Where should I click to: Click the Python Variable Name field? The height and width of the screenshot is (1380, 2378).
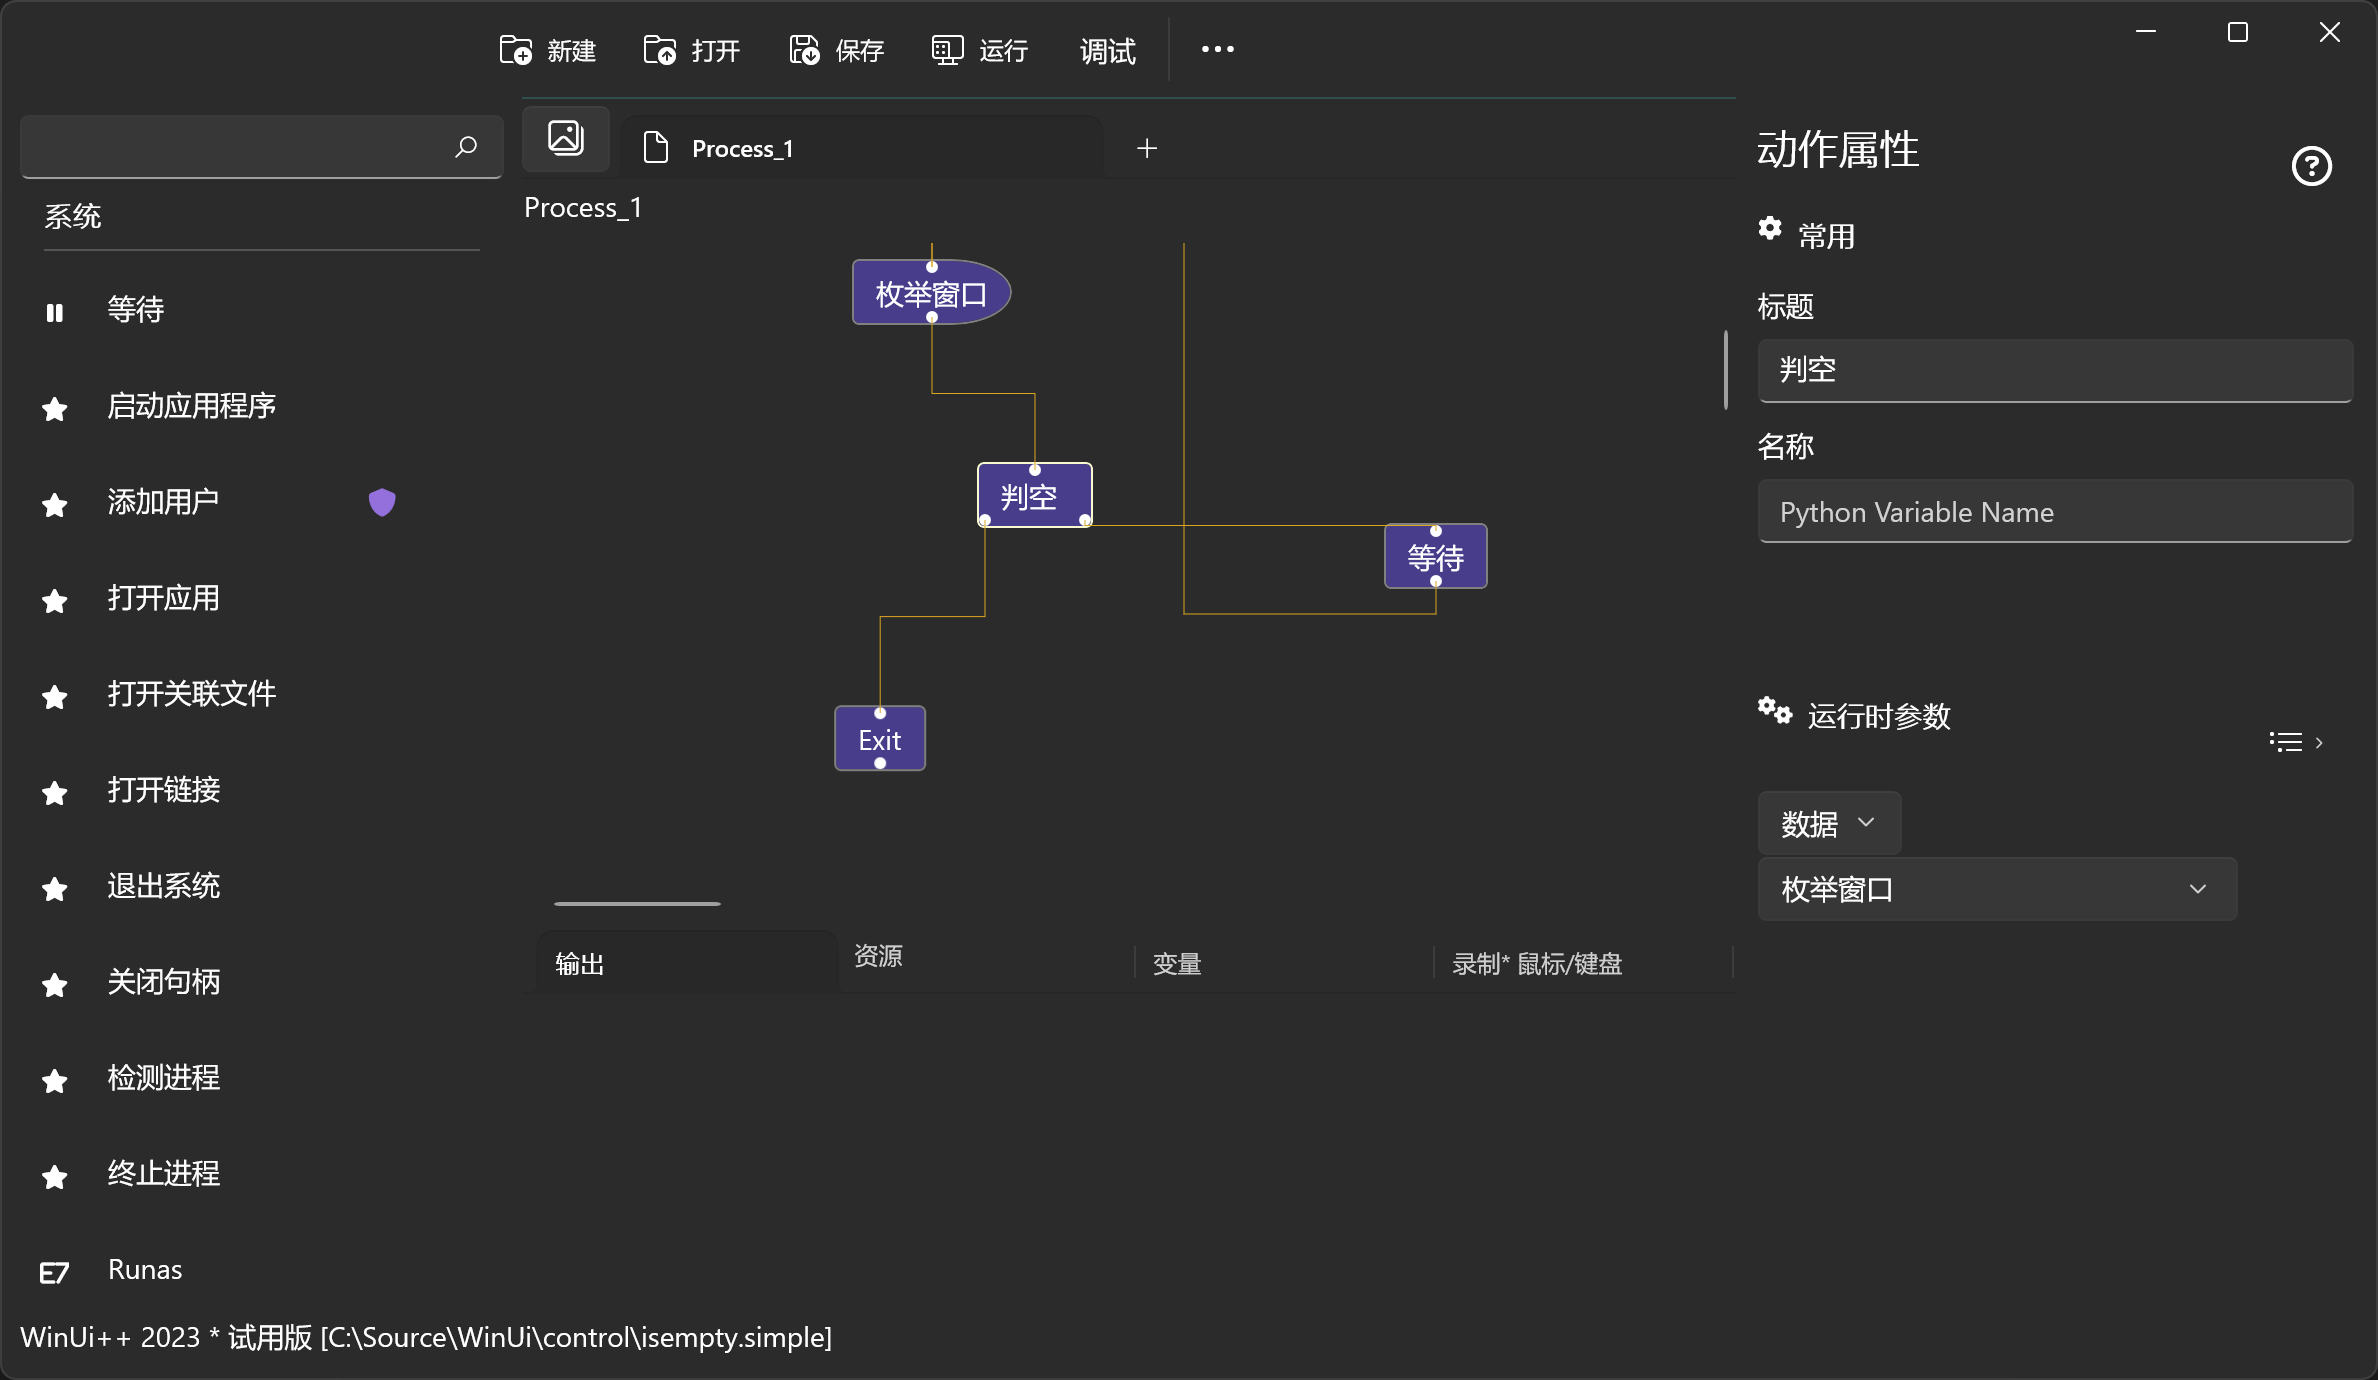(x=2054, y=512)
